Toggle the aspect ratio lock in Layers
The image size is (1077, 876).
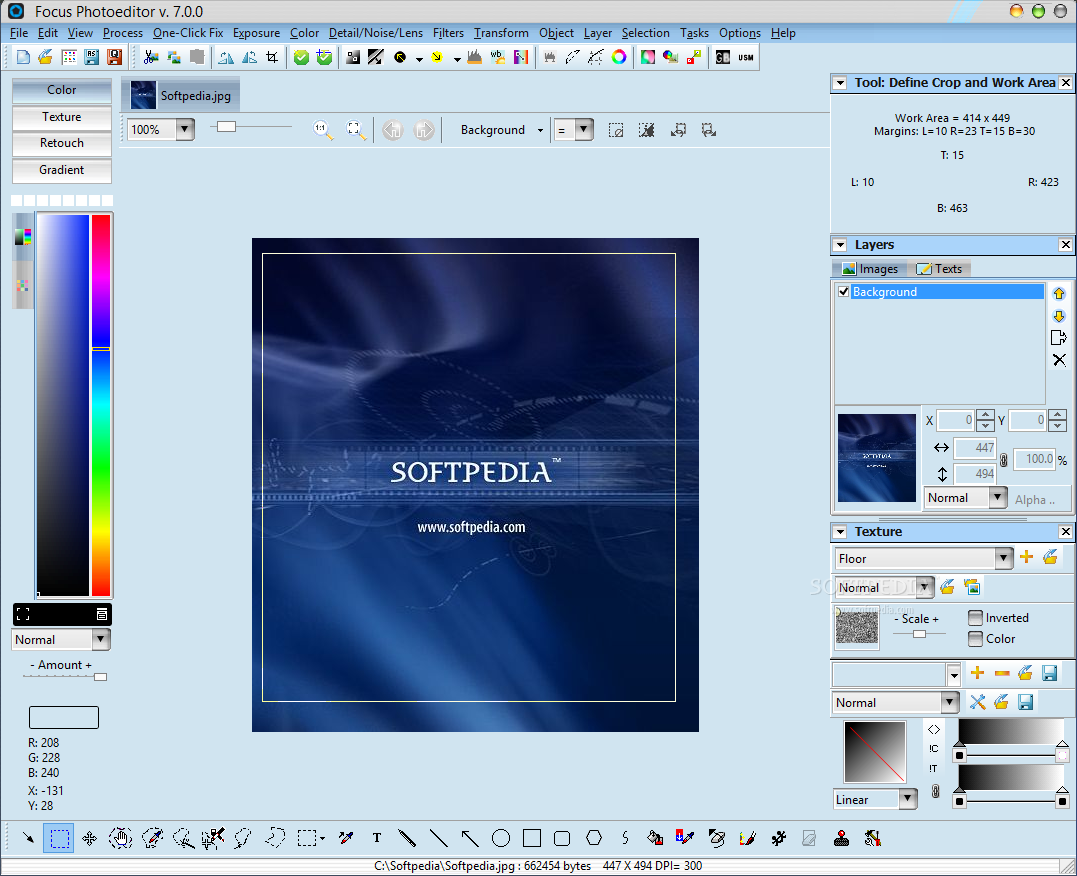pyautogui.click(x=1004, y=460)
